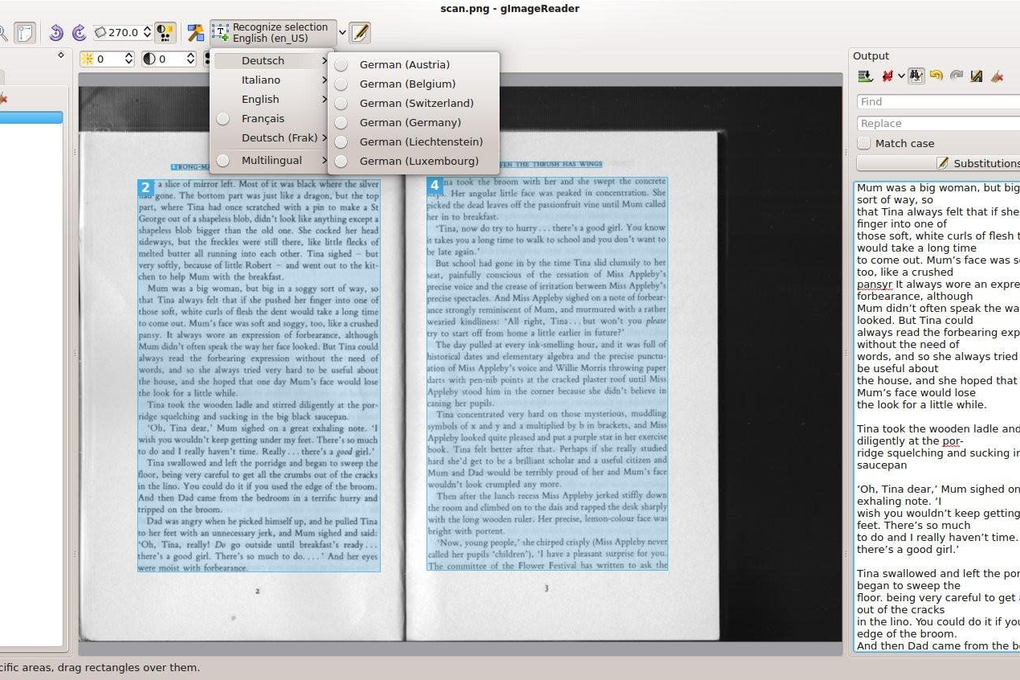Open strip line breaks options arrow
1020x680 pixels.
tap(901, 76)
